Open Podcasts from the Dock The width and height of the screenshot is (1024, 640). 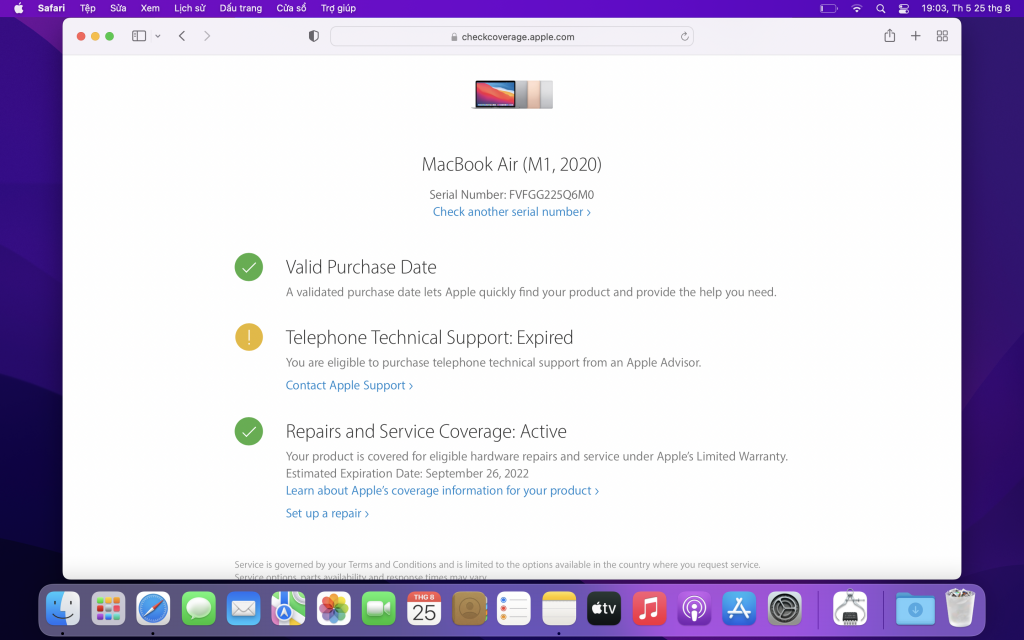[x=694, y=609]
